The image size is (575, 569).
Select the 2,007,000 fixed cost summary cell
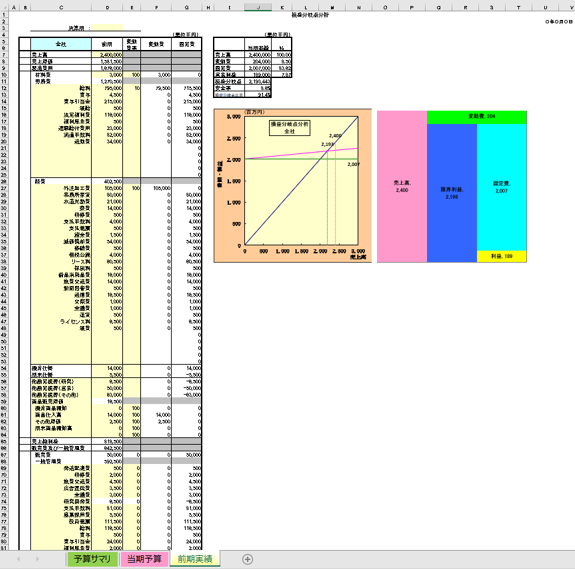tap(258, 68)
